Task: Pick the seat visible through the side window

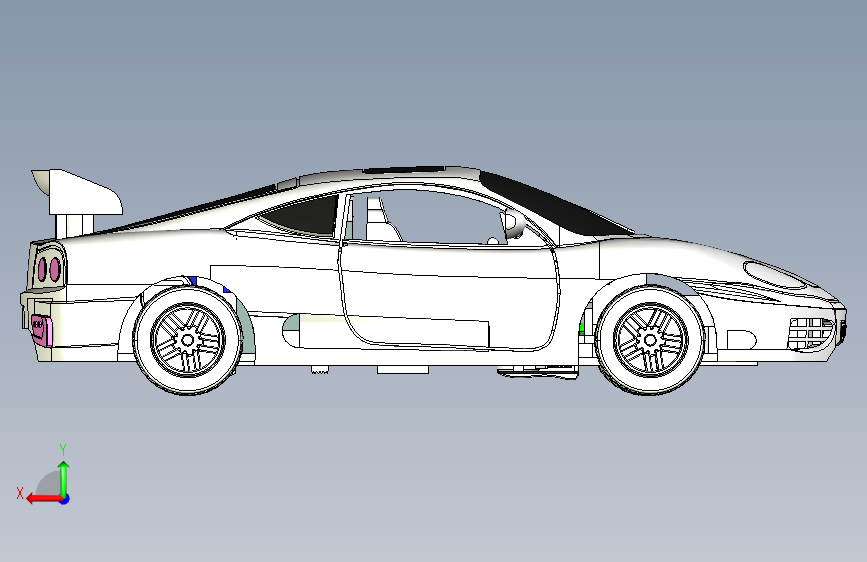Action: click(383, 220)
